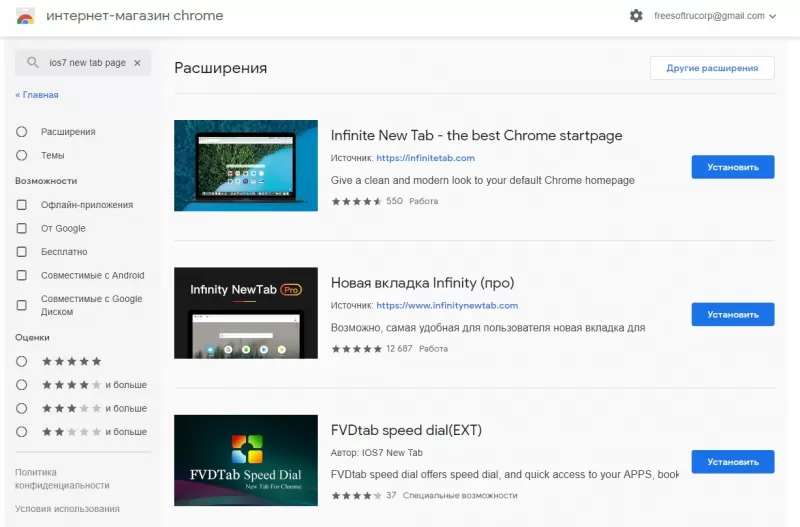Click the star rating of Infinite New Tab
The height and width of the screenshot is (527, 800).
point(356,201)
